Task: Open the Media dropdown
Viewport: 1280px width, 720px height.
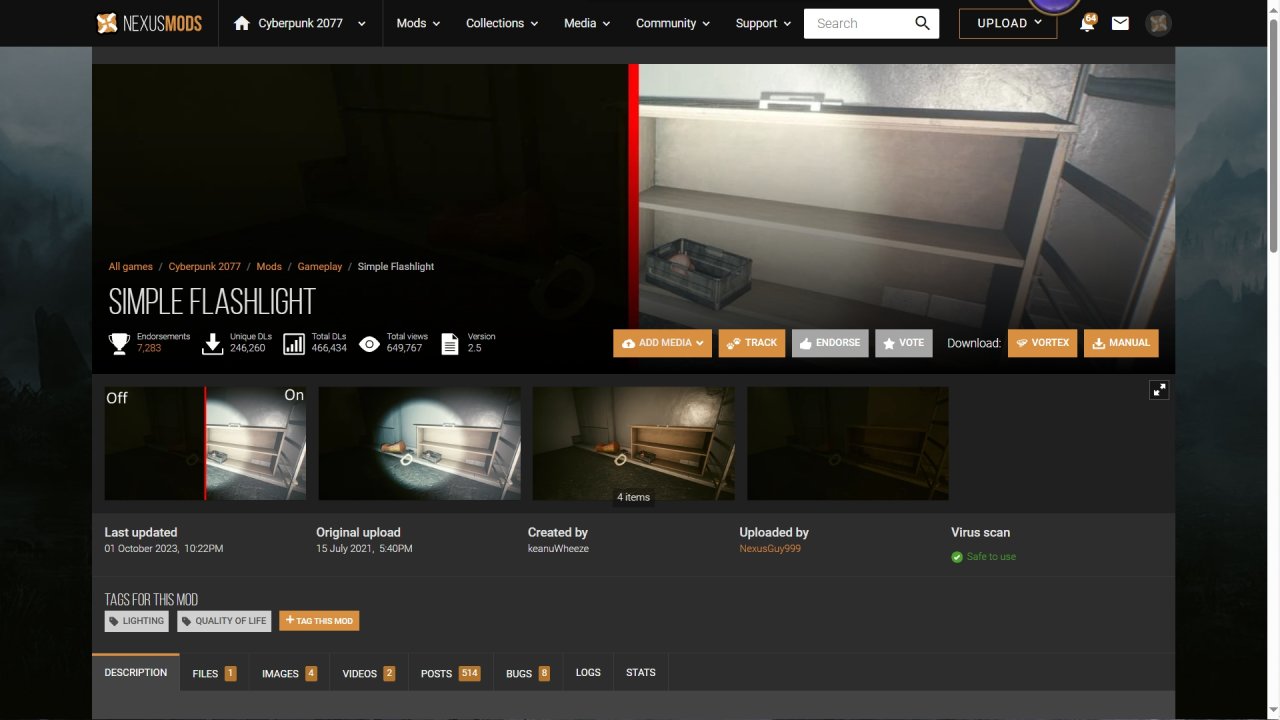Action: 588,23
